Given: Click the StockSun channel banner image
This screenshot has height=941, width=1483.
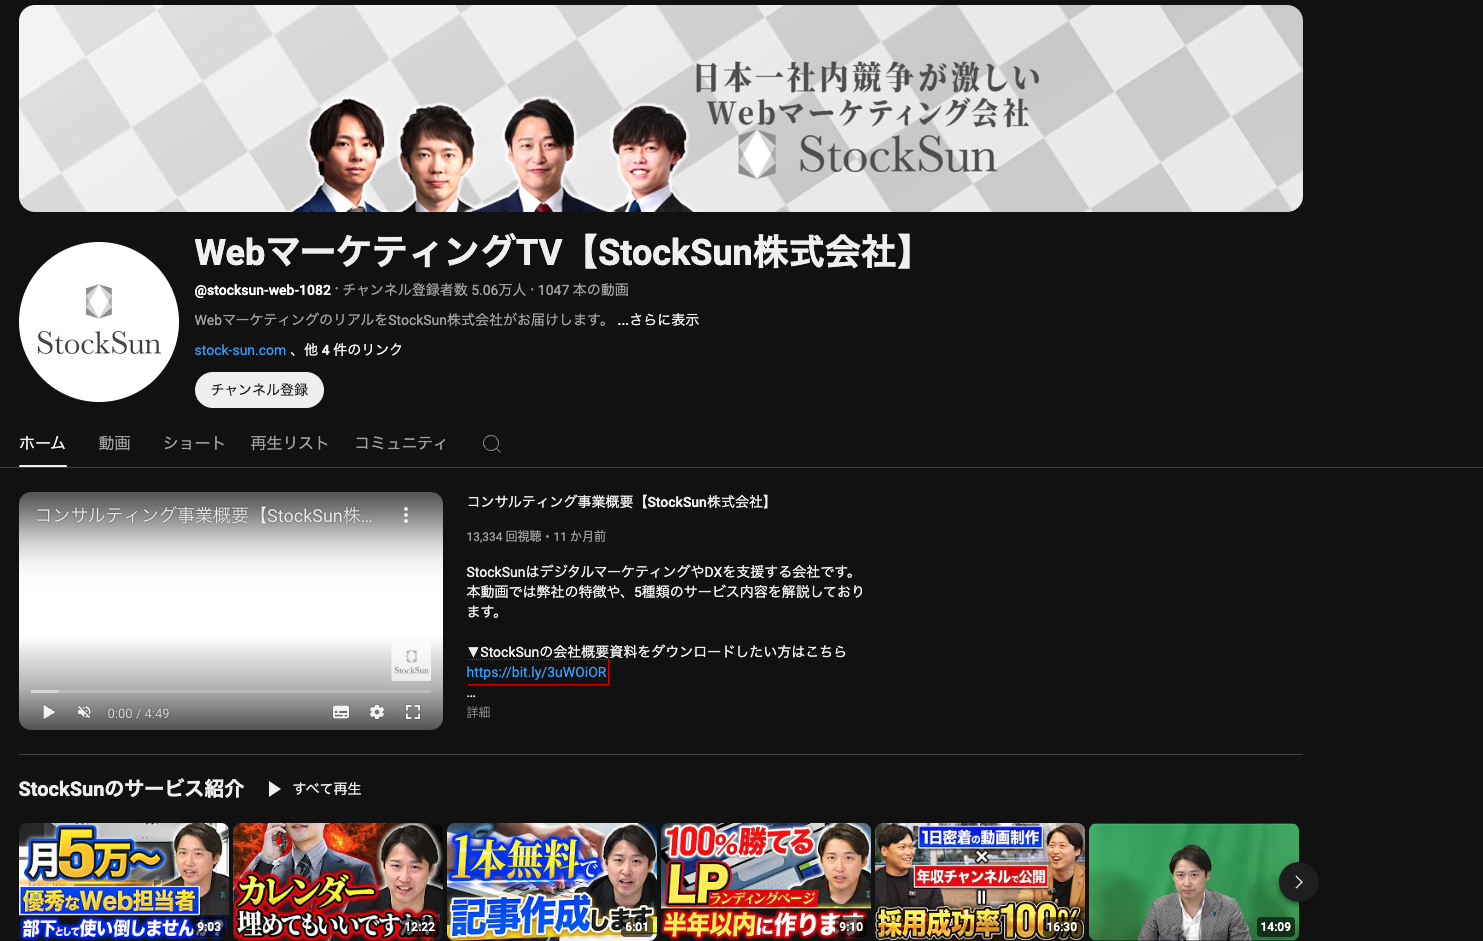Looking at the screenshot, I should 661,108.
